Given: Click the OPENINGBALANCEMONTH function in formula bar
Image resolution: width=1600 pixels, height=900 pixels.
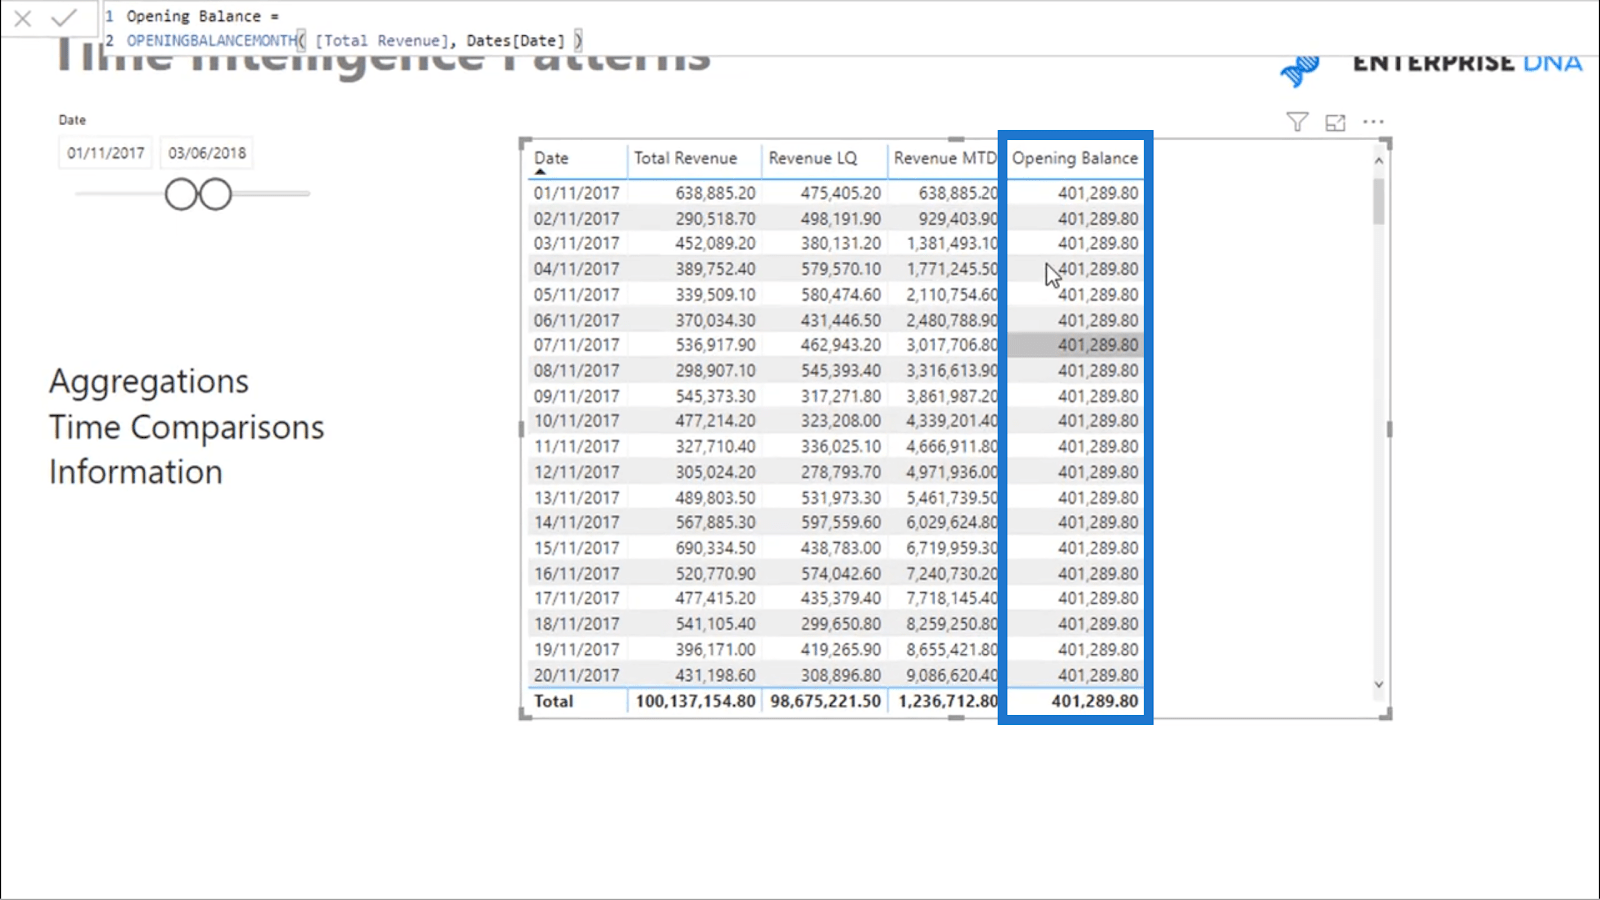Looking at the screenshot, I should click(212, 41).
